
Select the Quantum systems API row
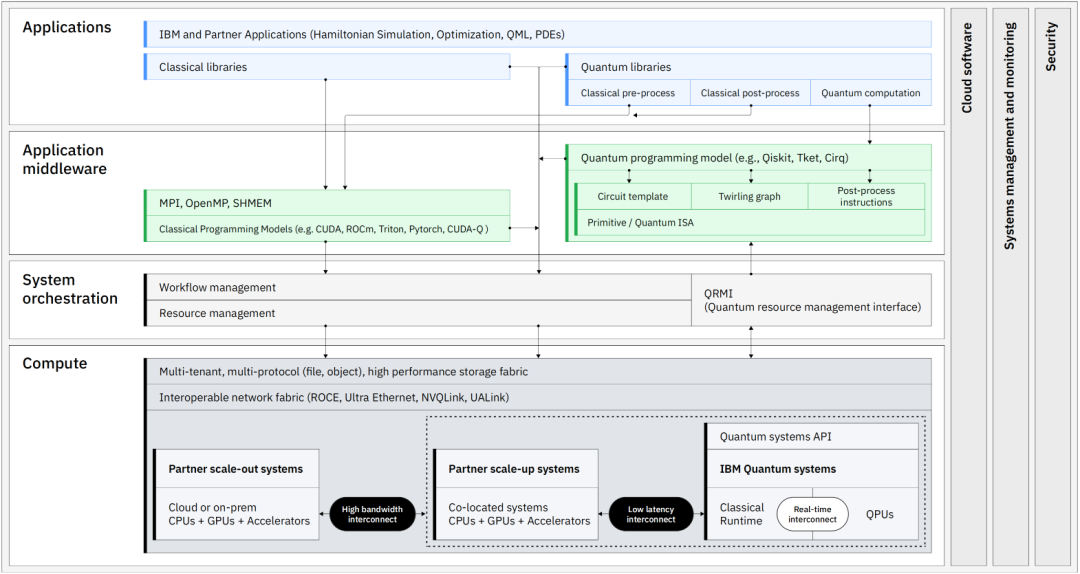(811, 436)
